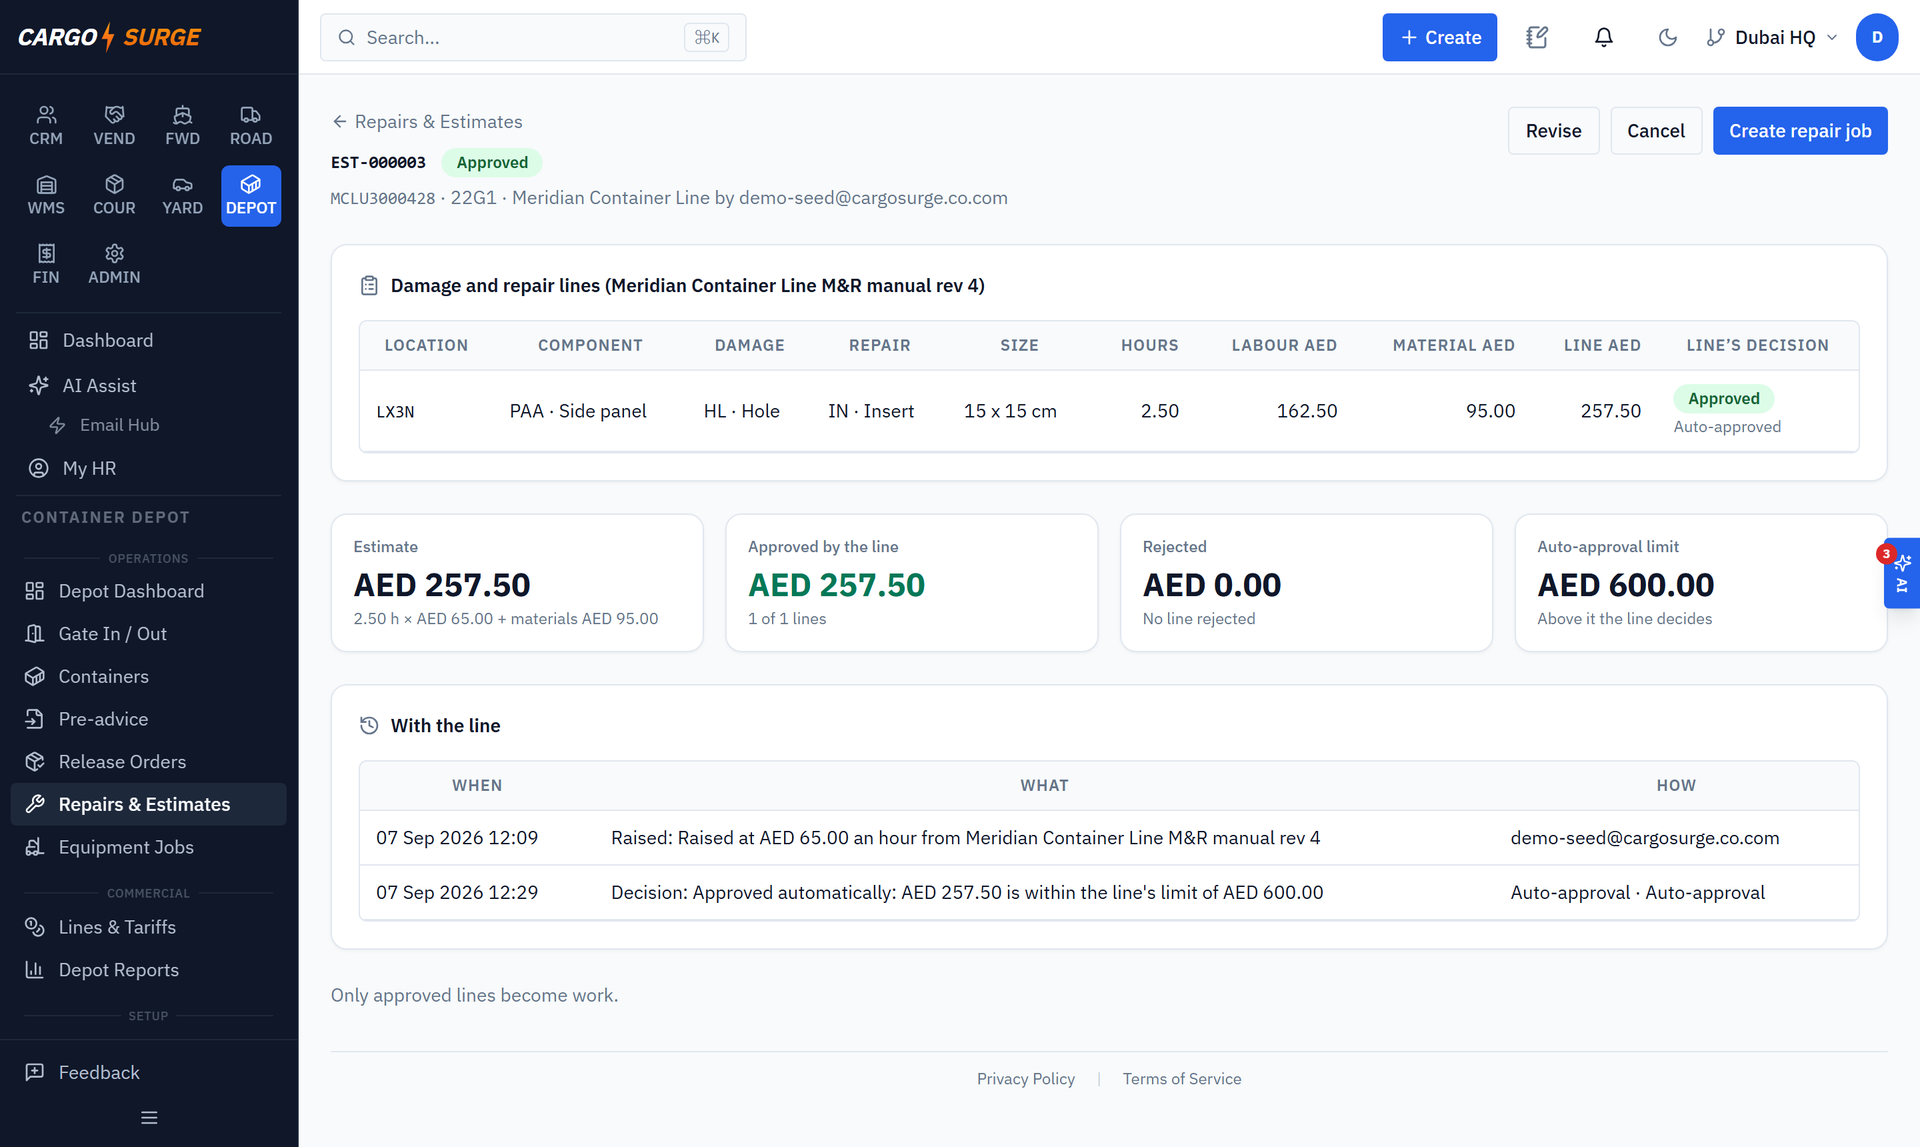
Task: Open Lines & Tariffs
Action: pyautogui.click(x=149, y=927)
